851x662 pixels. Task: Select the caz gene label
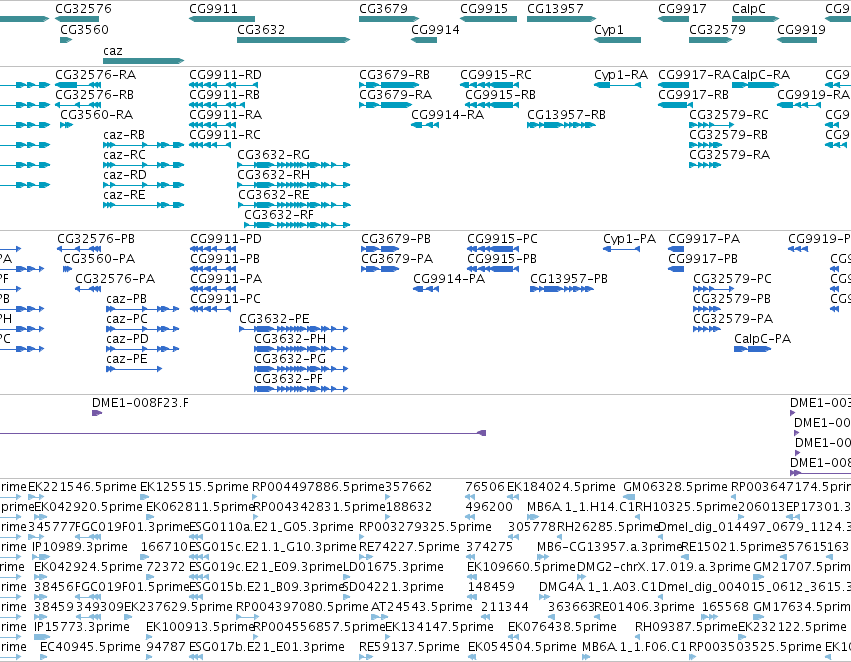pos(112,50)
